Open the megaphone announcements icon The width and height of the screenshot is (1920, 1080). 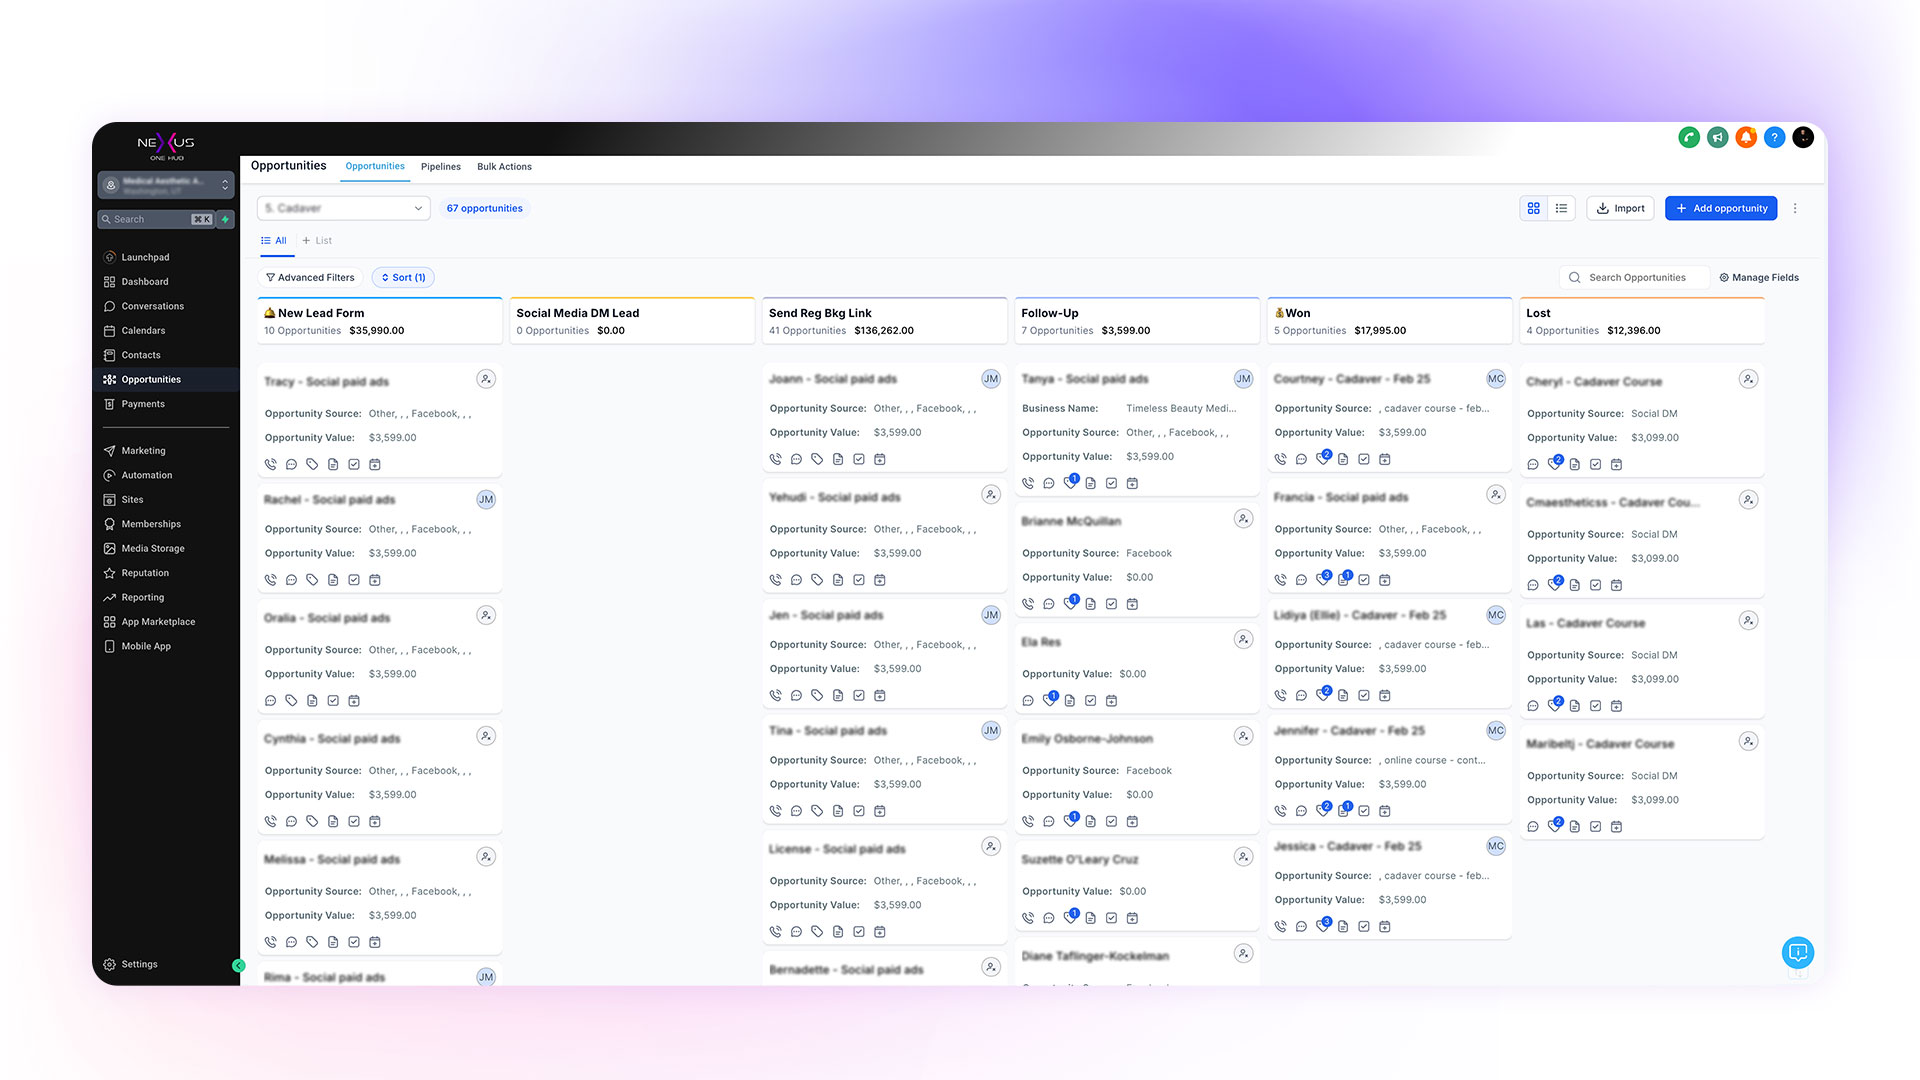pos(1717,137)
